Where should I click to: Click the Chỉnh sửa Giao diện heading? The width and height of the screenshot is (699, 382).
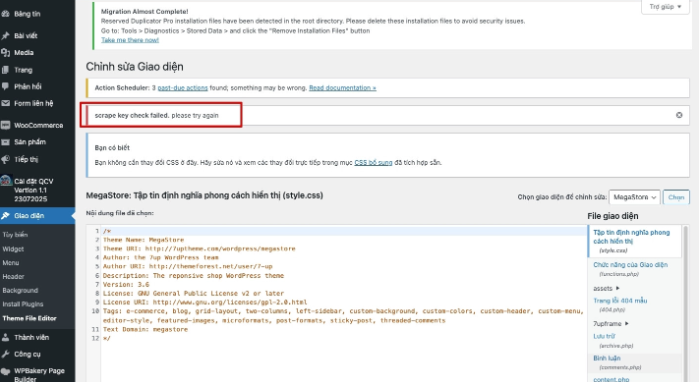coord(134,66)
